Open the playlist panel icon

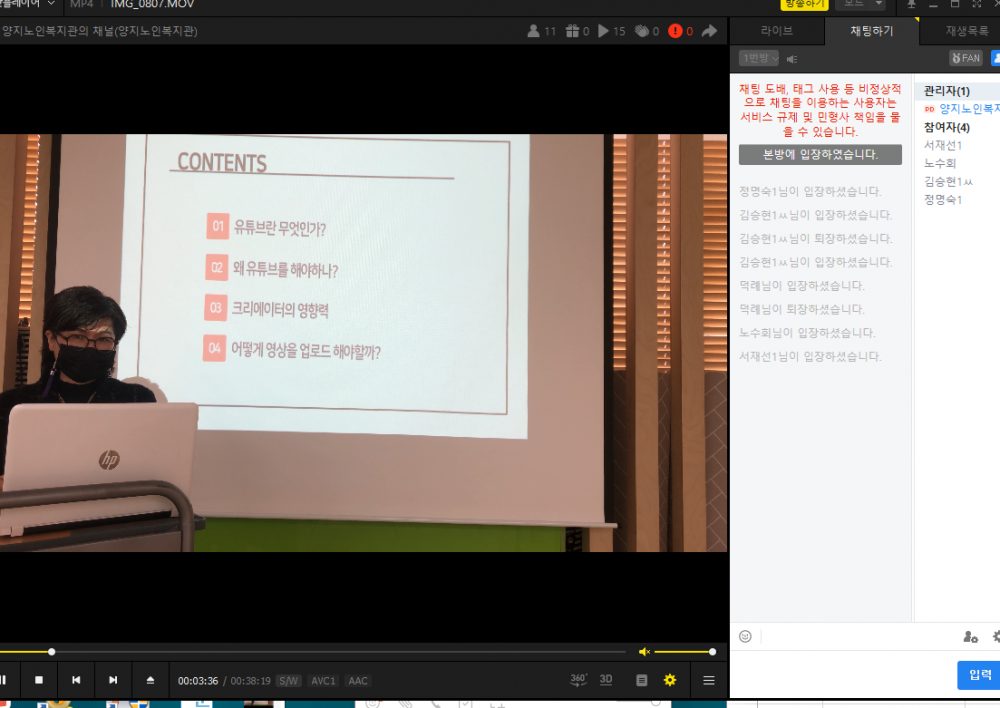point(642,680)
